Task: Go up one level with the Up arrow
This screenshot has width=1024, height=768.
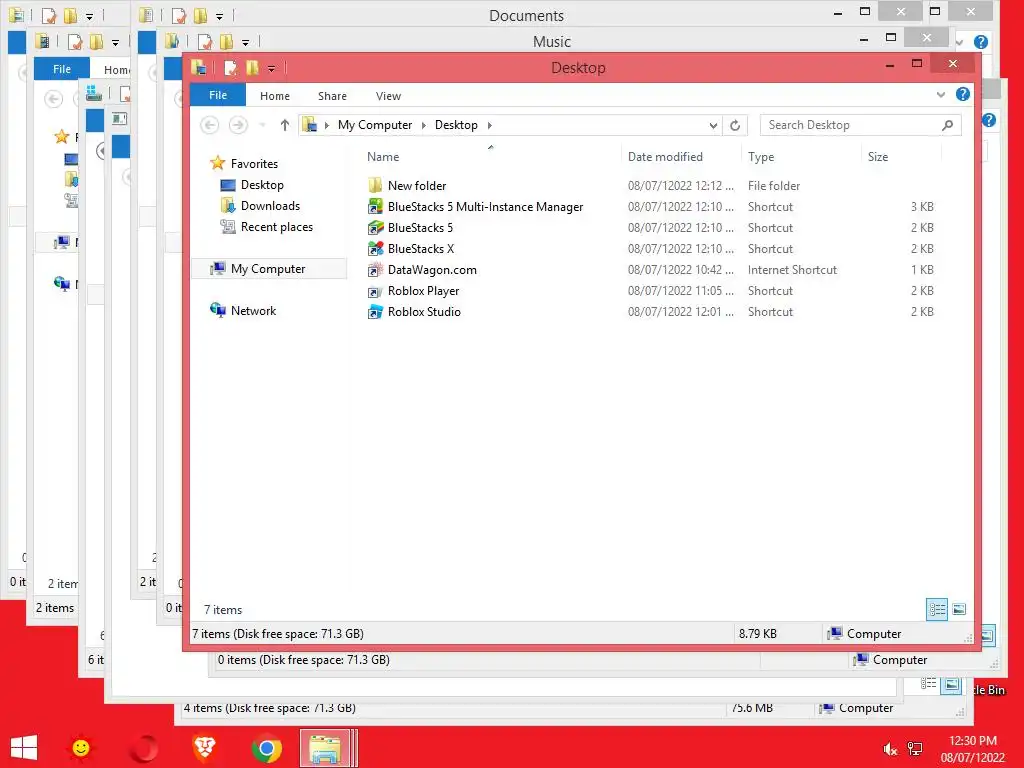Action: coord(285,125)
